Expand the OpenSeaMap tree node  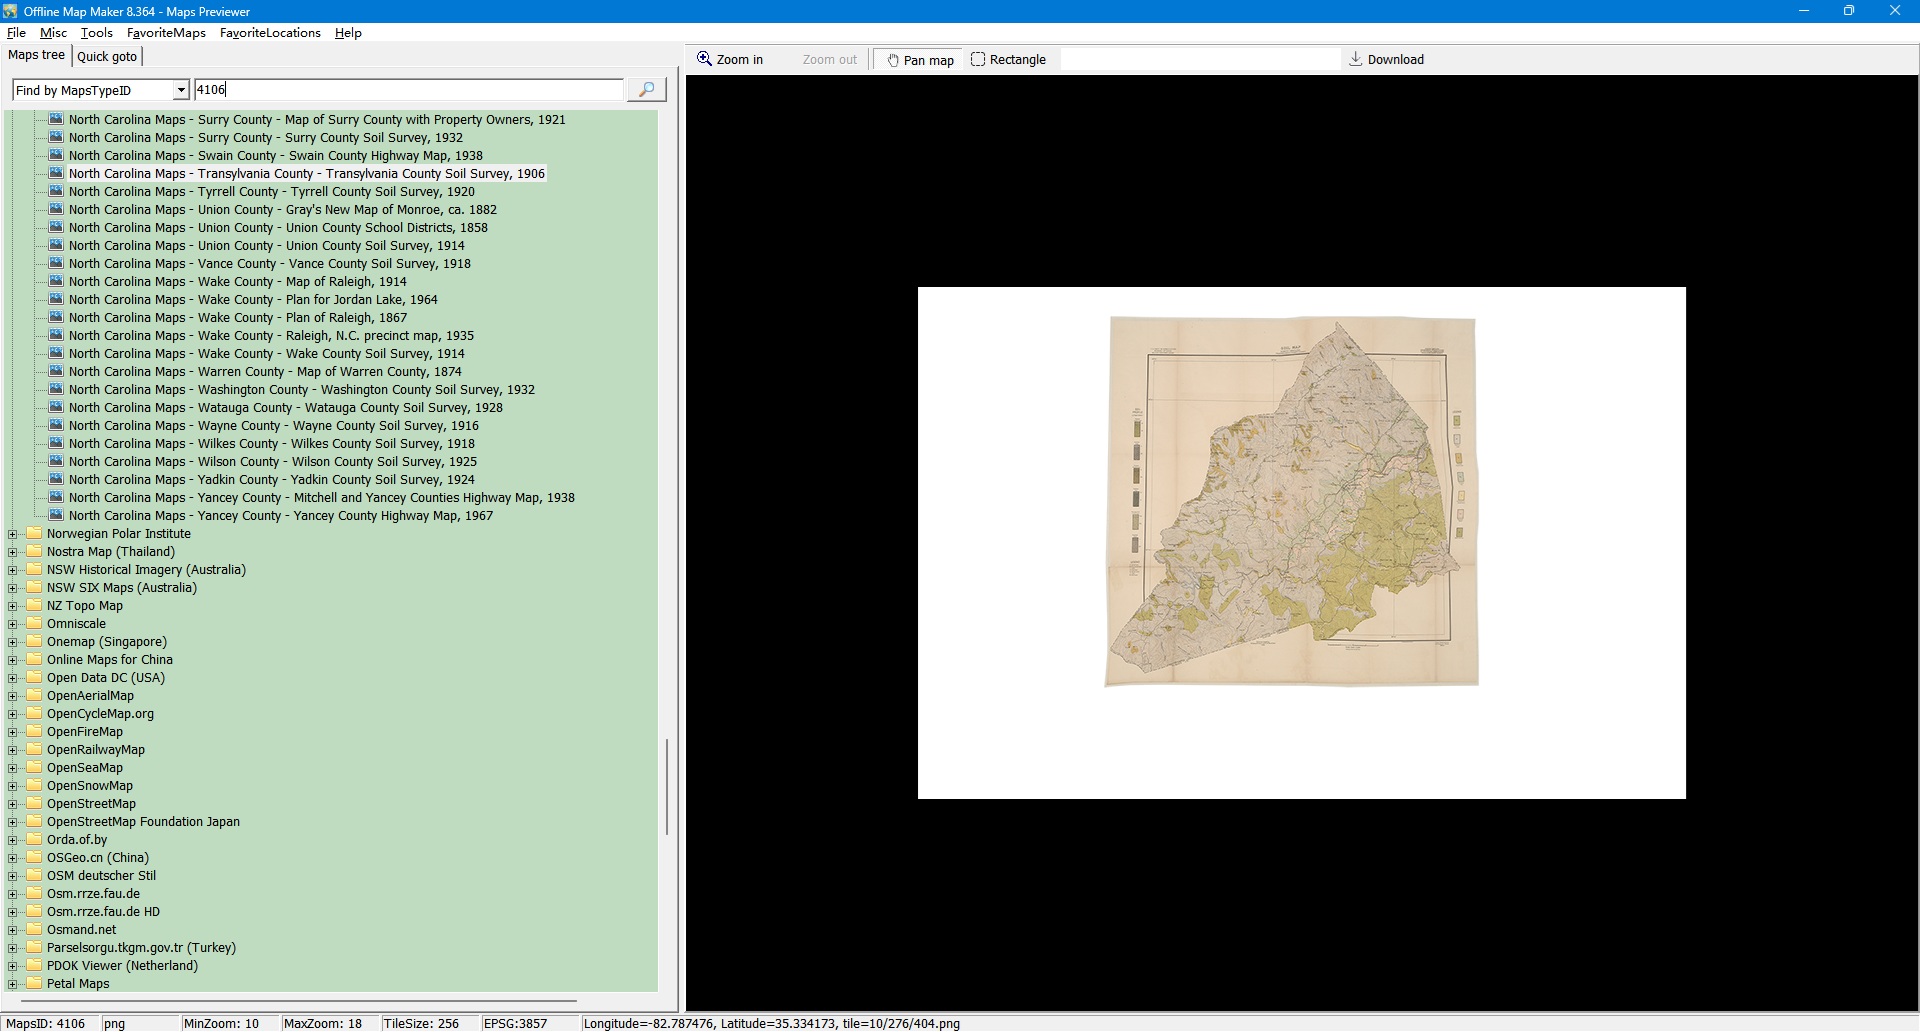pos(13,768)
